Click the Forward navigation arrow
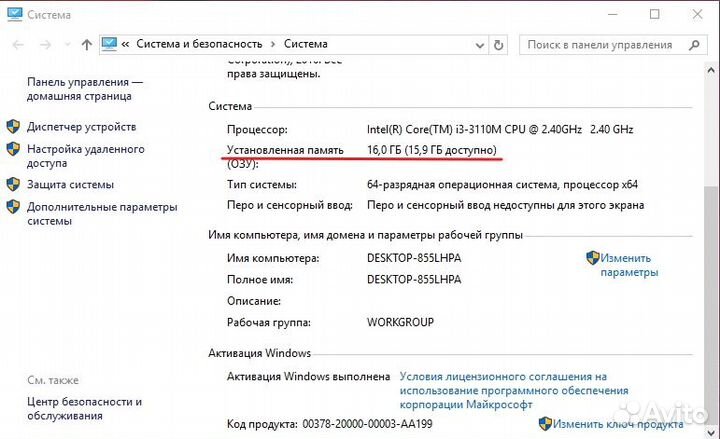The width and height of the screenshot is (720, 439). coord(45,45)
